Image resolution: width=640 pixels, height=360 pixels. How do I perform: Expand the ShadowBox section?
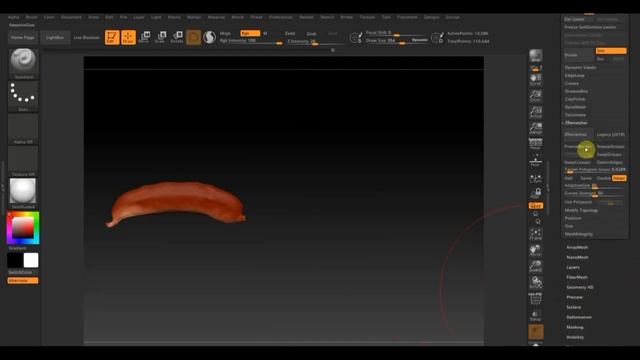(577, 91)
